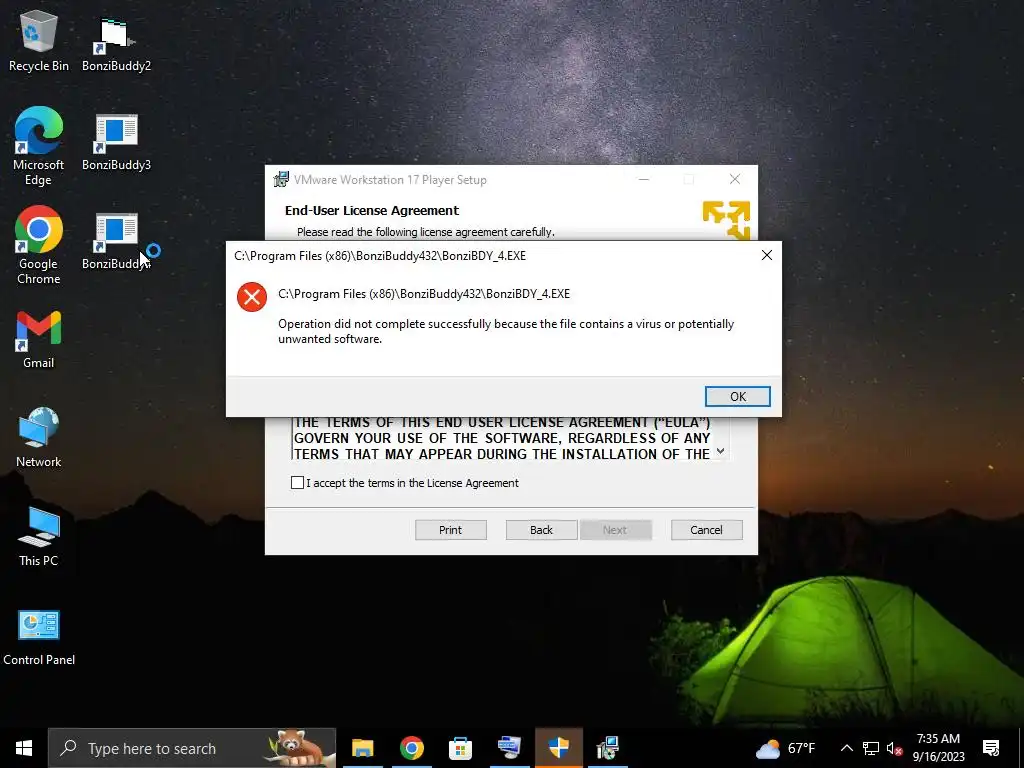Select the Network desktop icon

[x=39, y=438]
